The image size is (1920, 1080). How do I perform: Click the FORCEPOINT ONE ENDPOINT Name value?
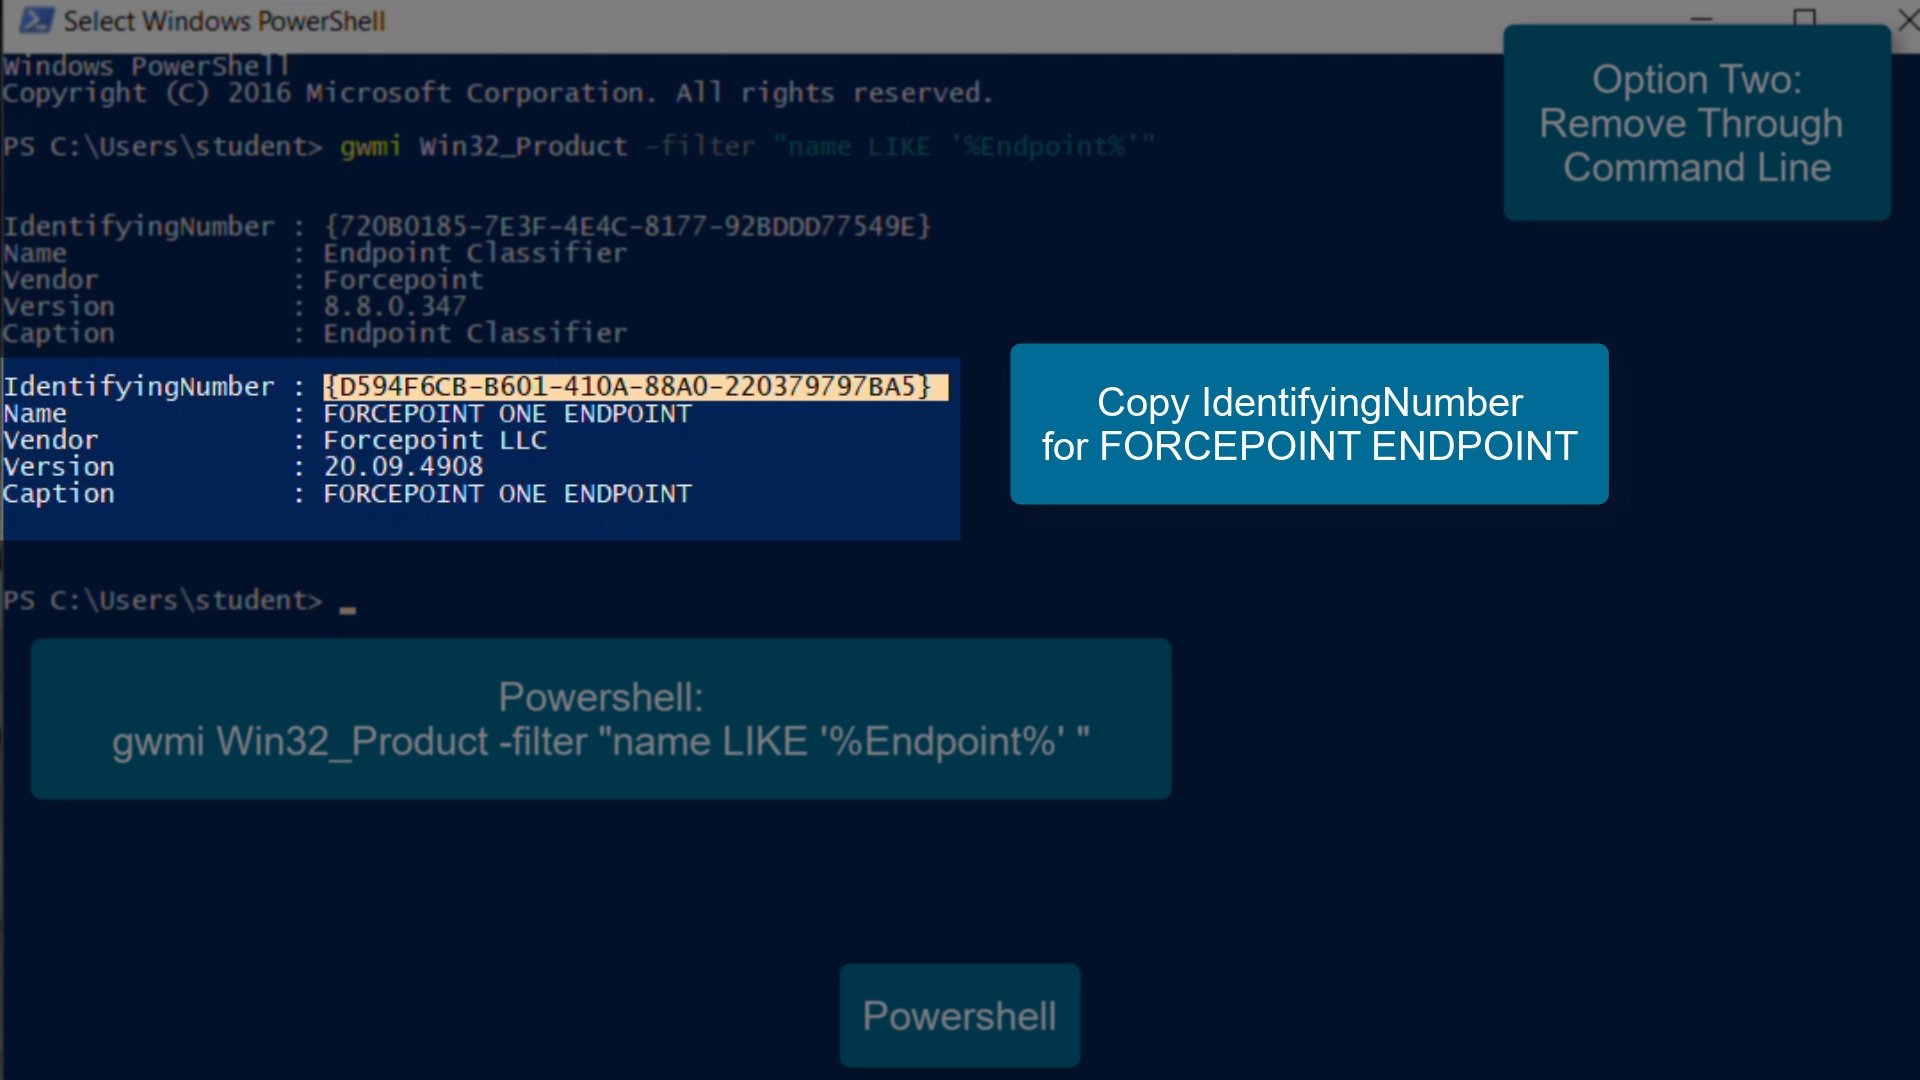[507, 414]
